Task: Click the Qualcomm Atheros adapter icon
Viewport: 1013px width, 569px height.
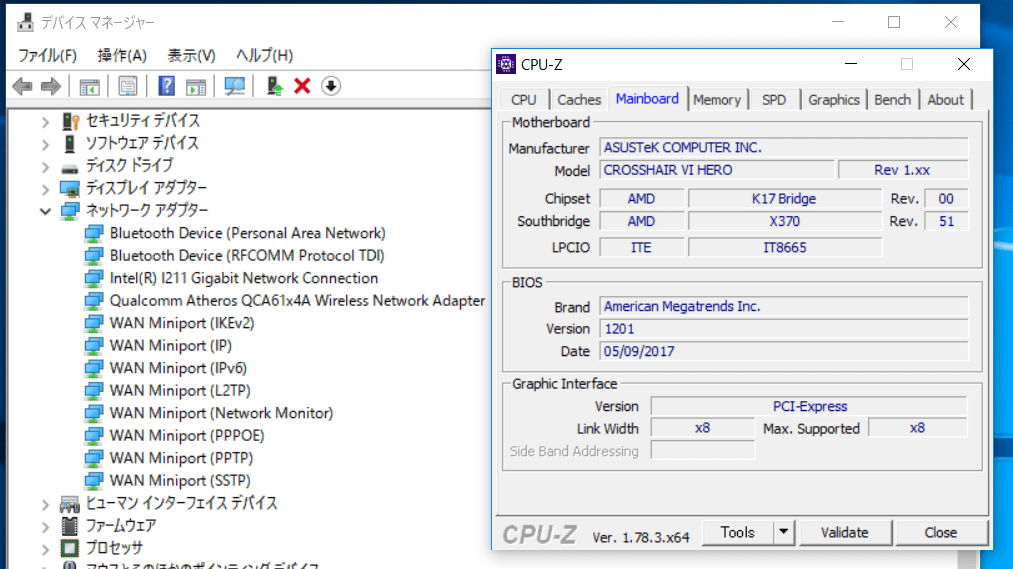Action: (94, 301)
